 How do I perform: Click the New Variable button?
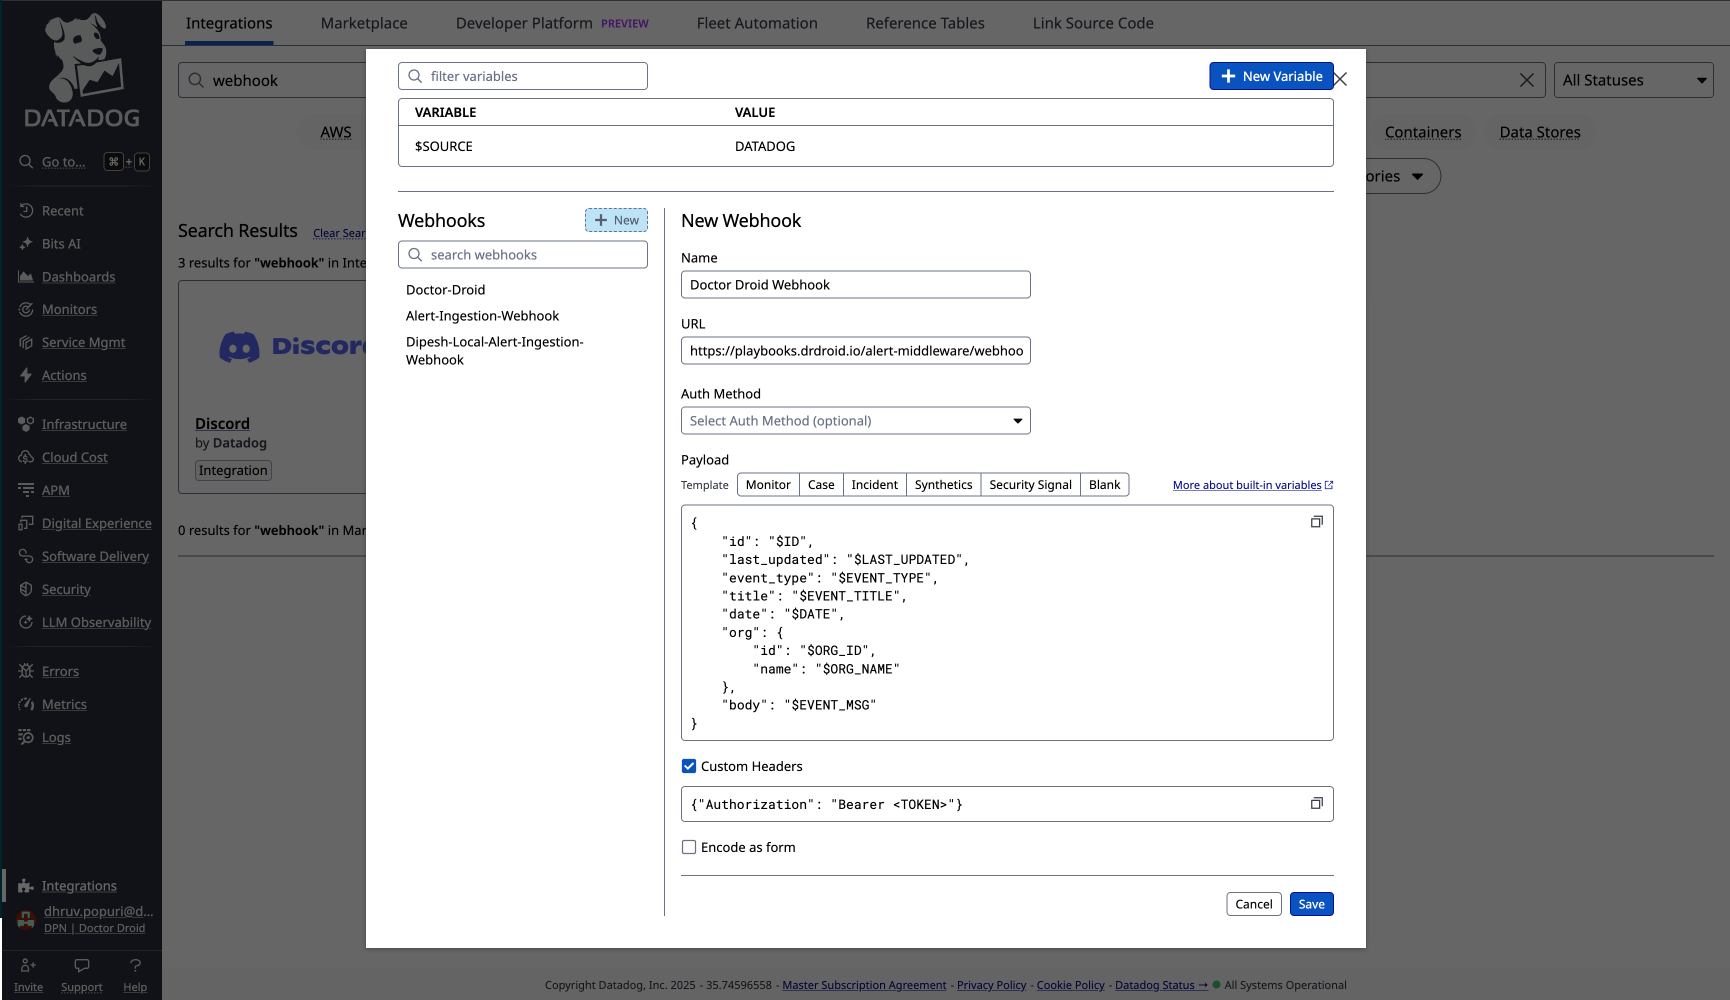tap(1271, 76)
